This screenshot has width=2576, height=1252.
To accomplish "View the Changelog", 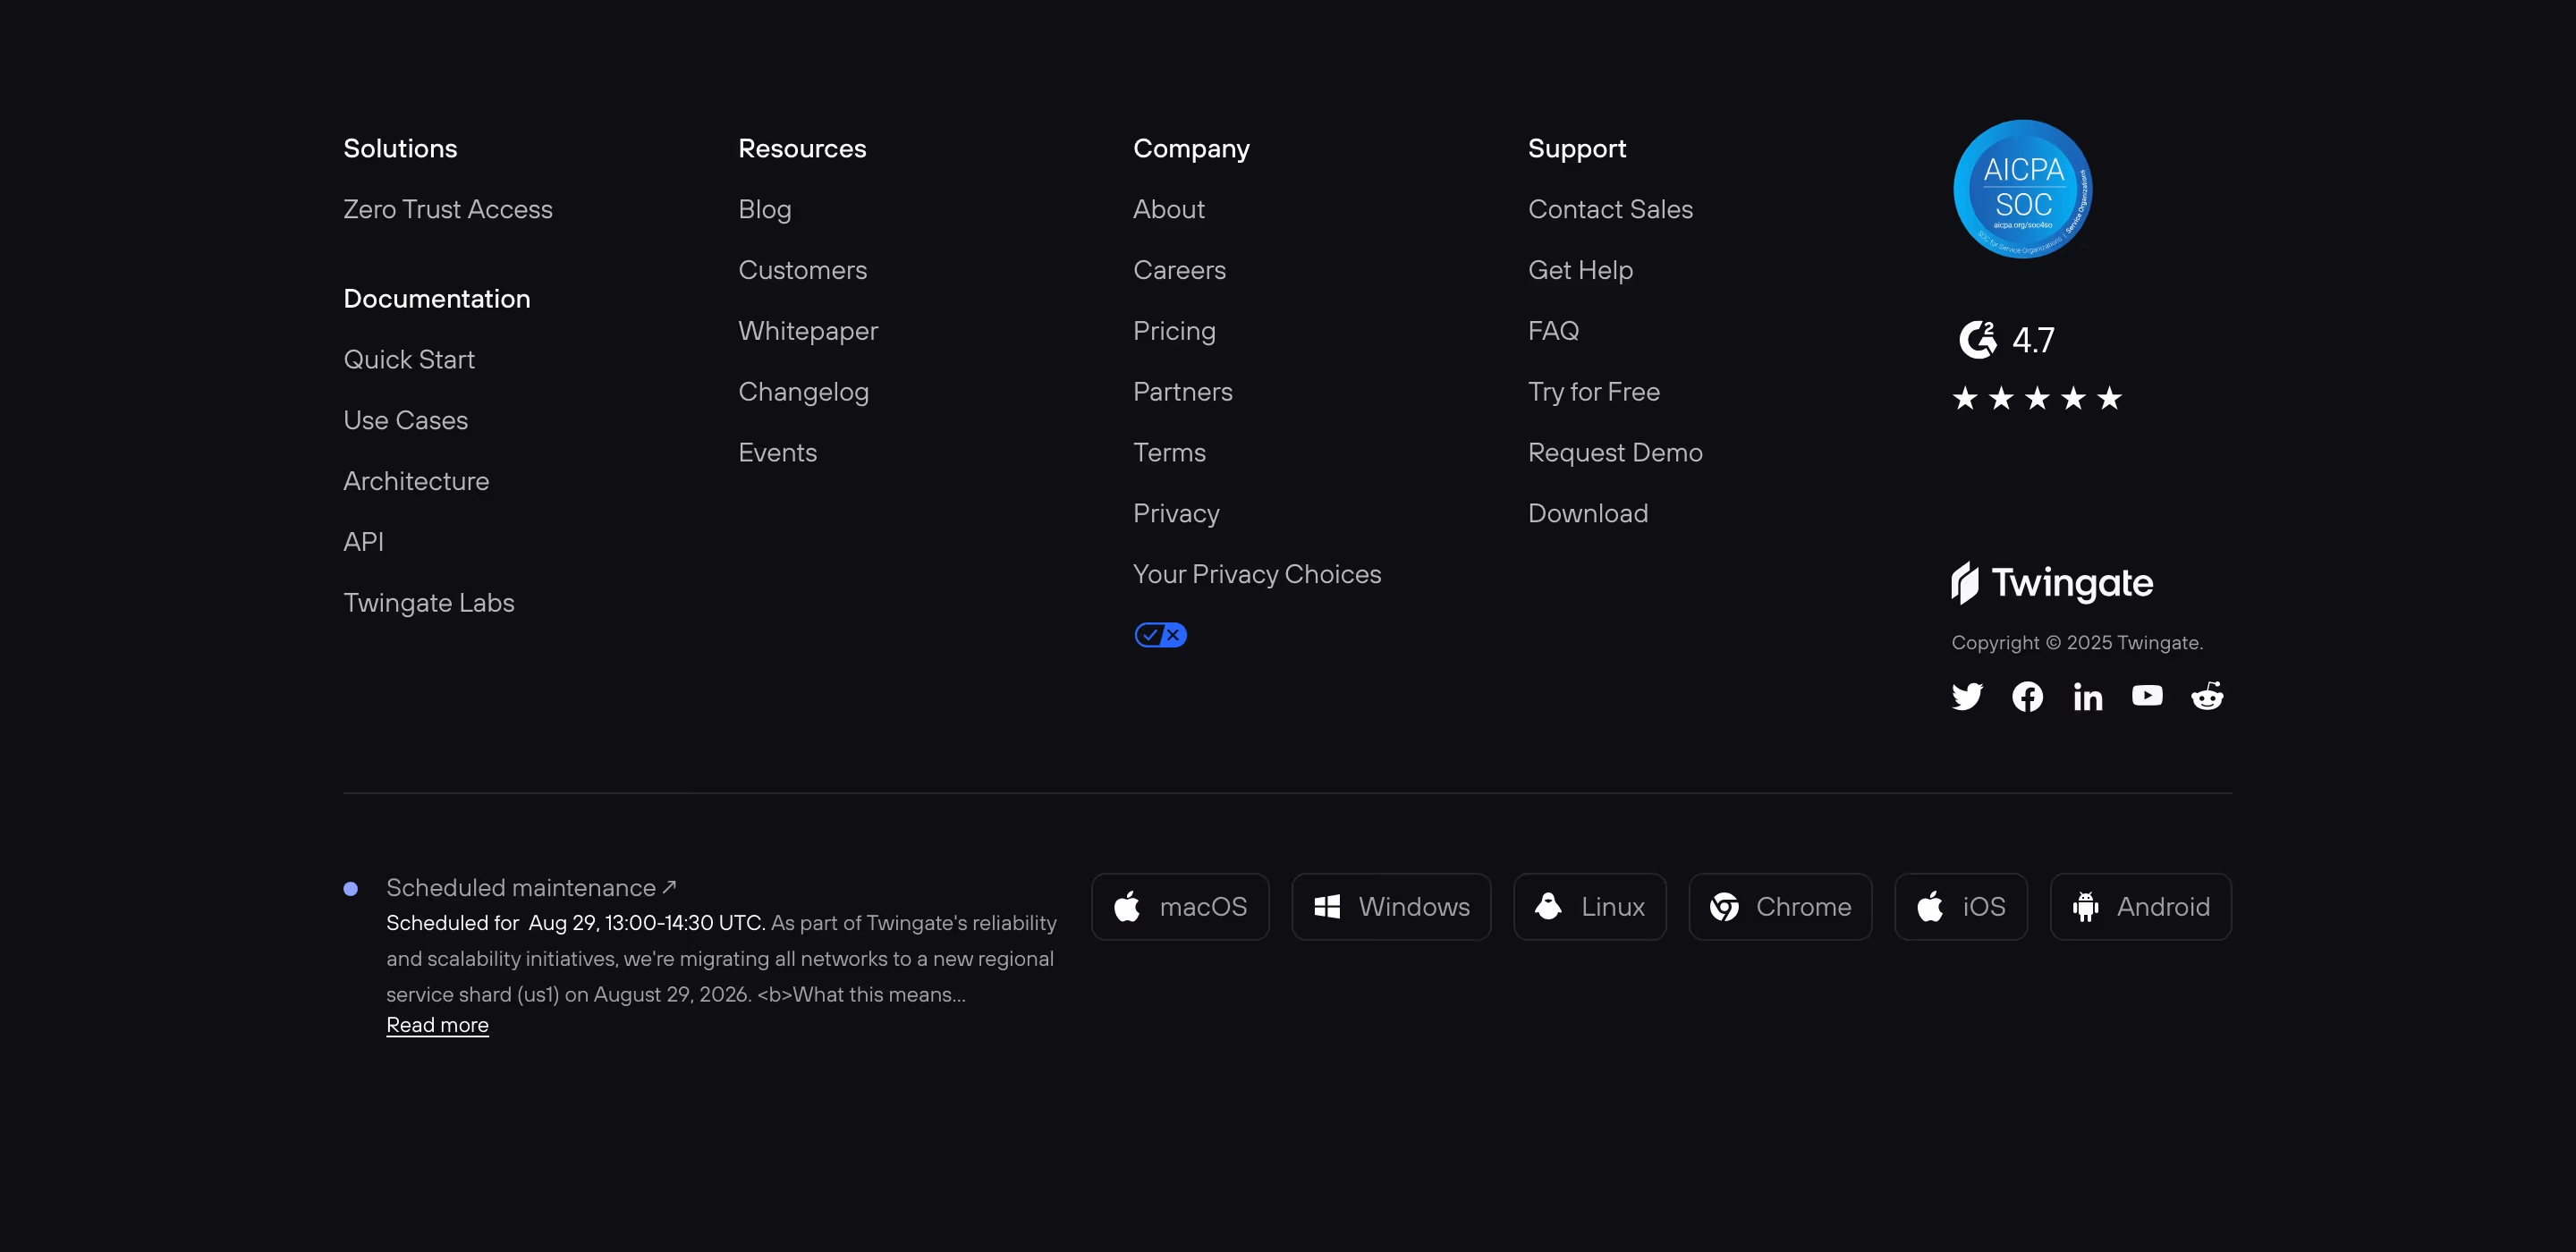I will coord(803,391).
